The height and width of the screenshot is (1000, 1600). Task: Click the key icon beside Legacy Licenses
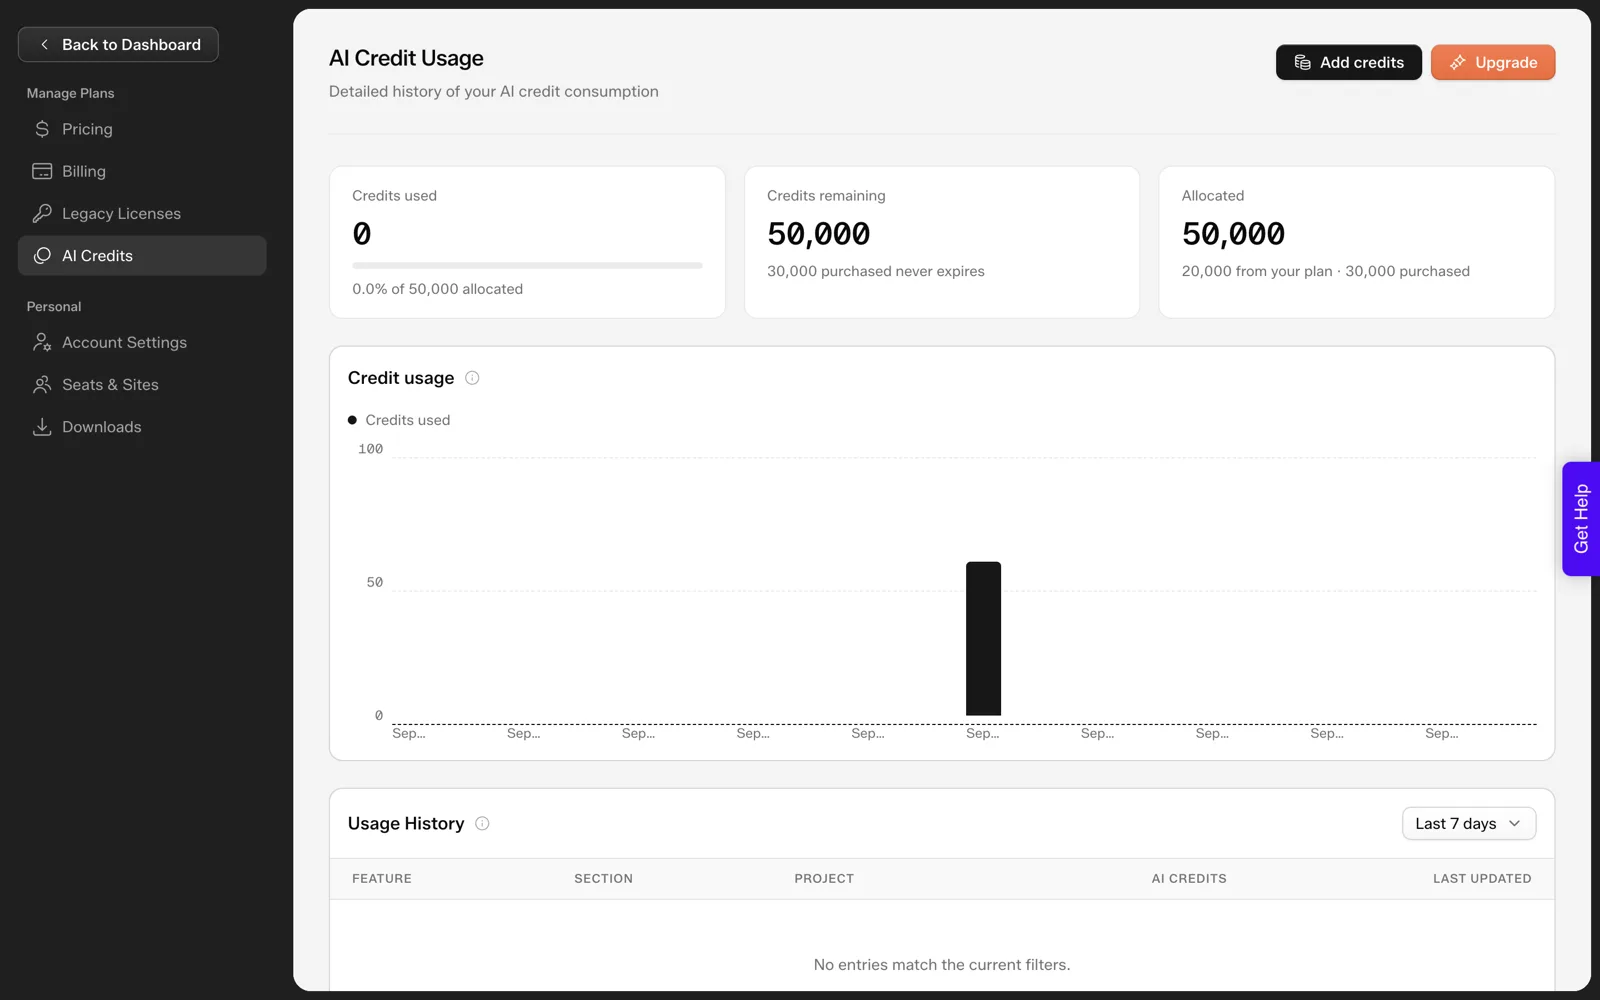(x=42, y=213)
